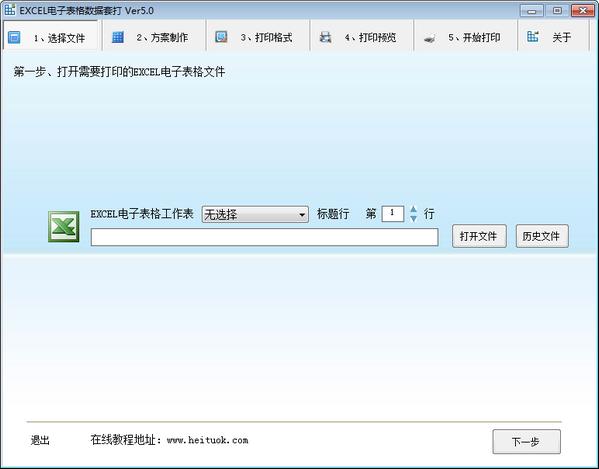Viewport: 599px width, 469px height.
Task: Minimize the application window
Action: point(531,11)
